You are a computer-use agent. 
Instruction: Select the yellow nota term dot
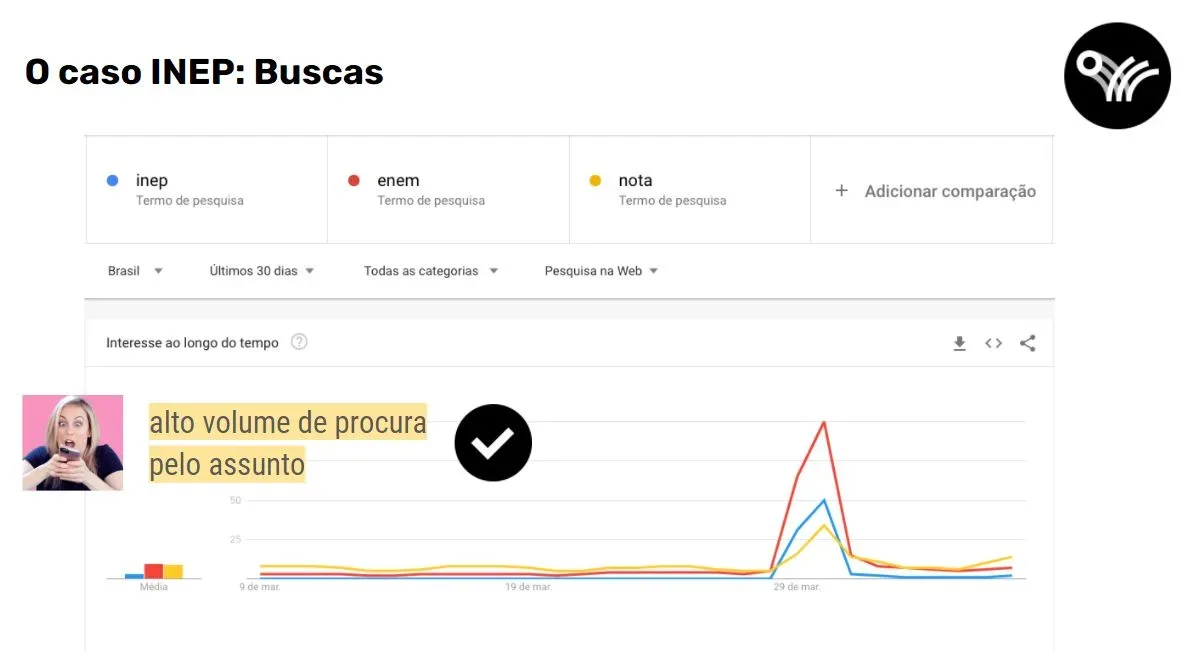(595, 180)
